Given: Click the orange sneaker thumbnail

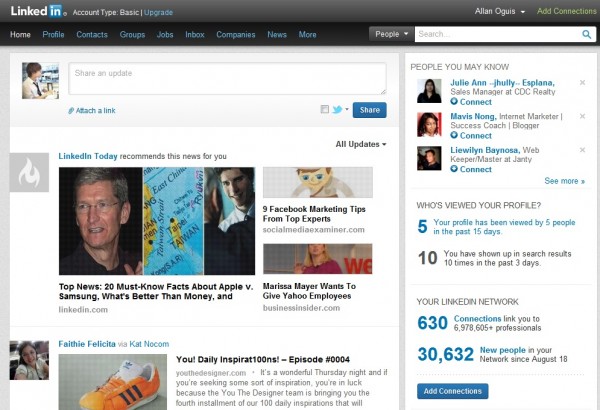Looking at the screenshot, I should 112,382.
